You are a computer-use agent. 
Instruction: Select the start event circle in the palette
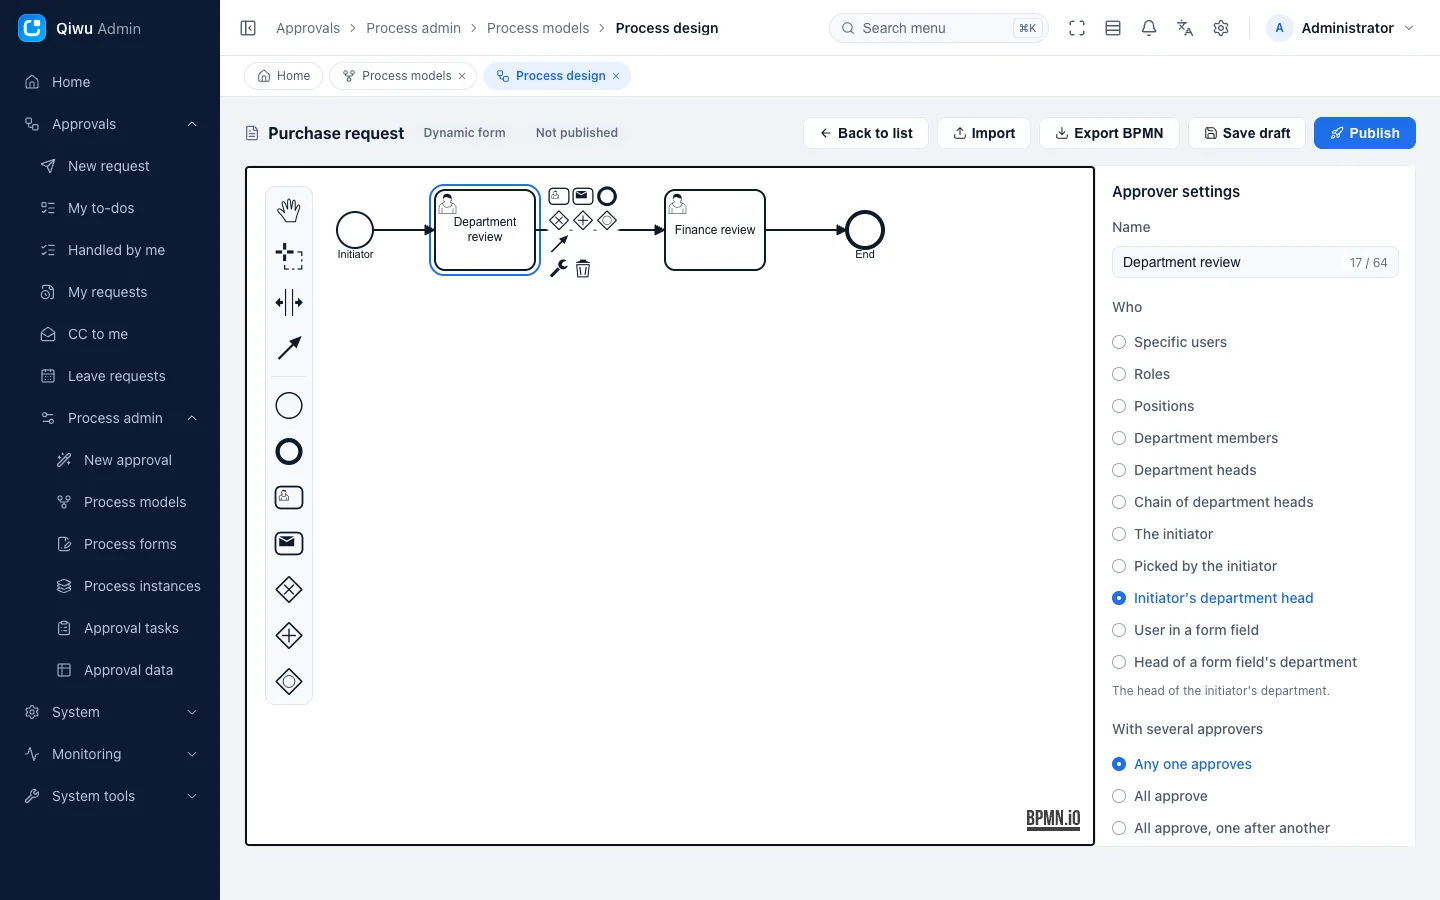coord(289,405)
